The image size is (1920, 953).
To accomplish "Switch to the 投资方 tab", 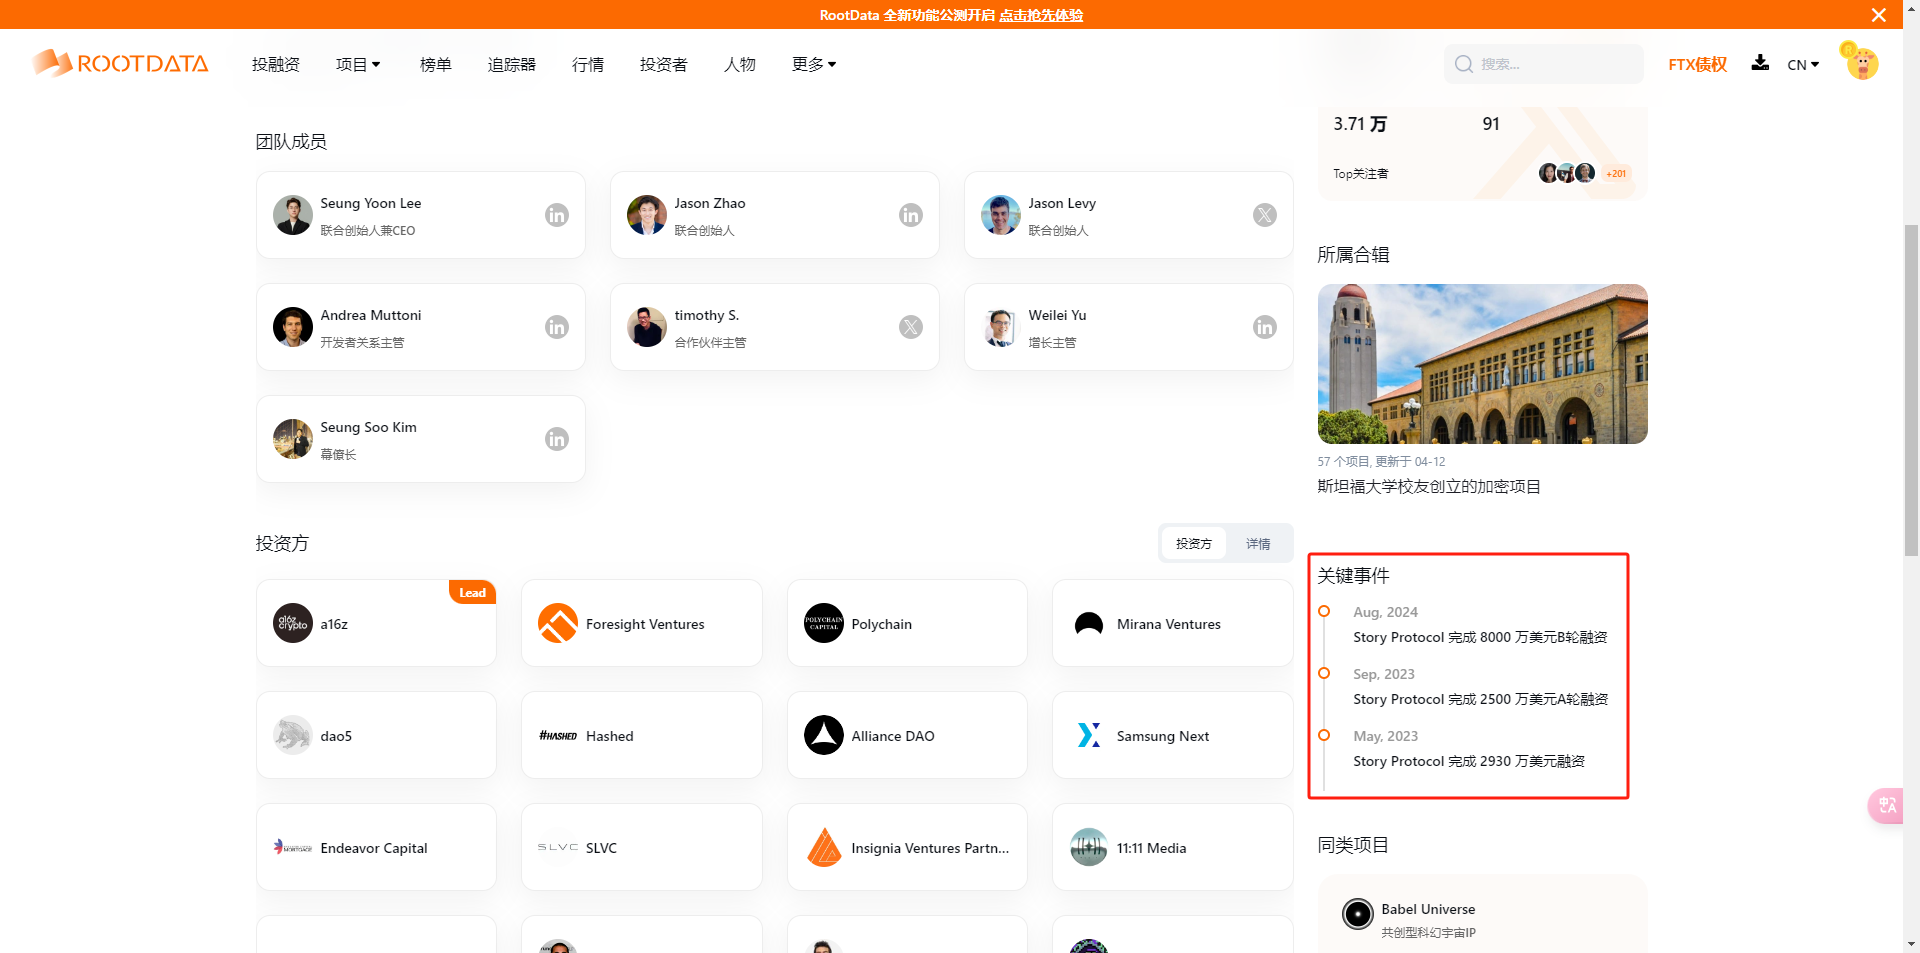I will (1193, 543).
